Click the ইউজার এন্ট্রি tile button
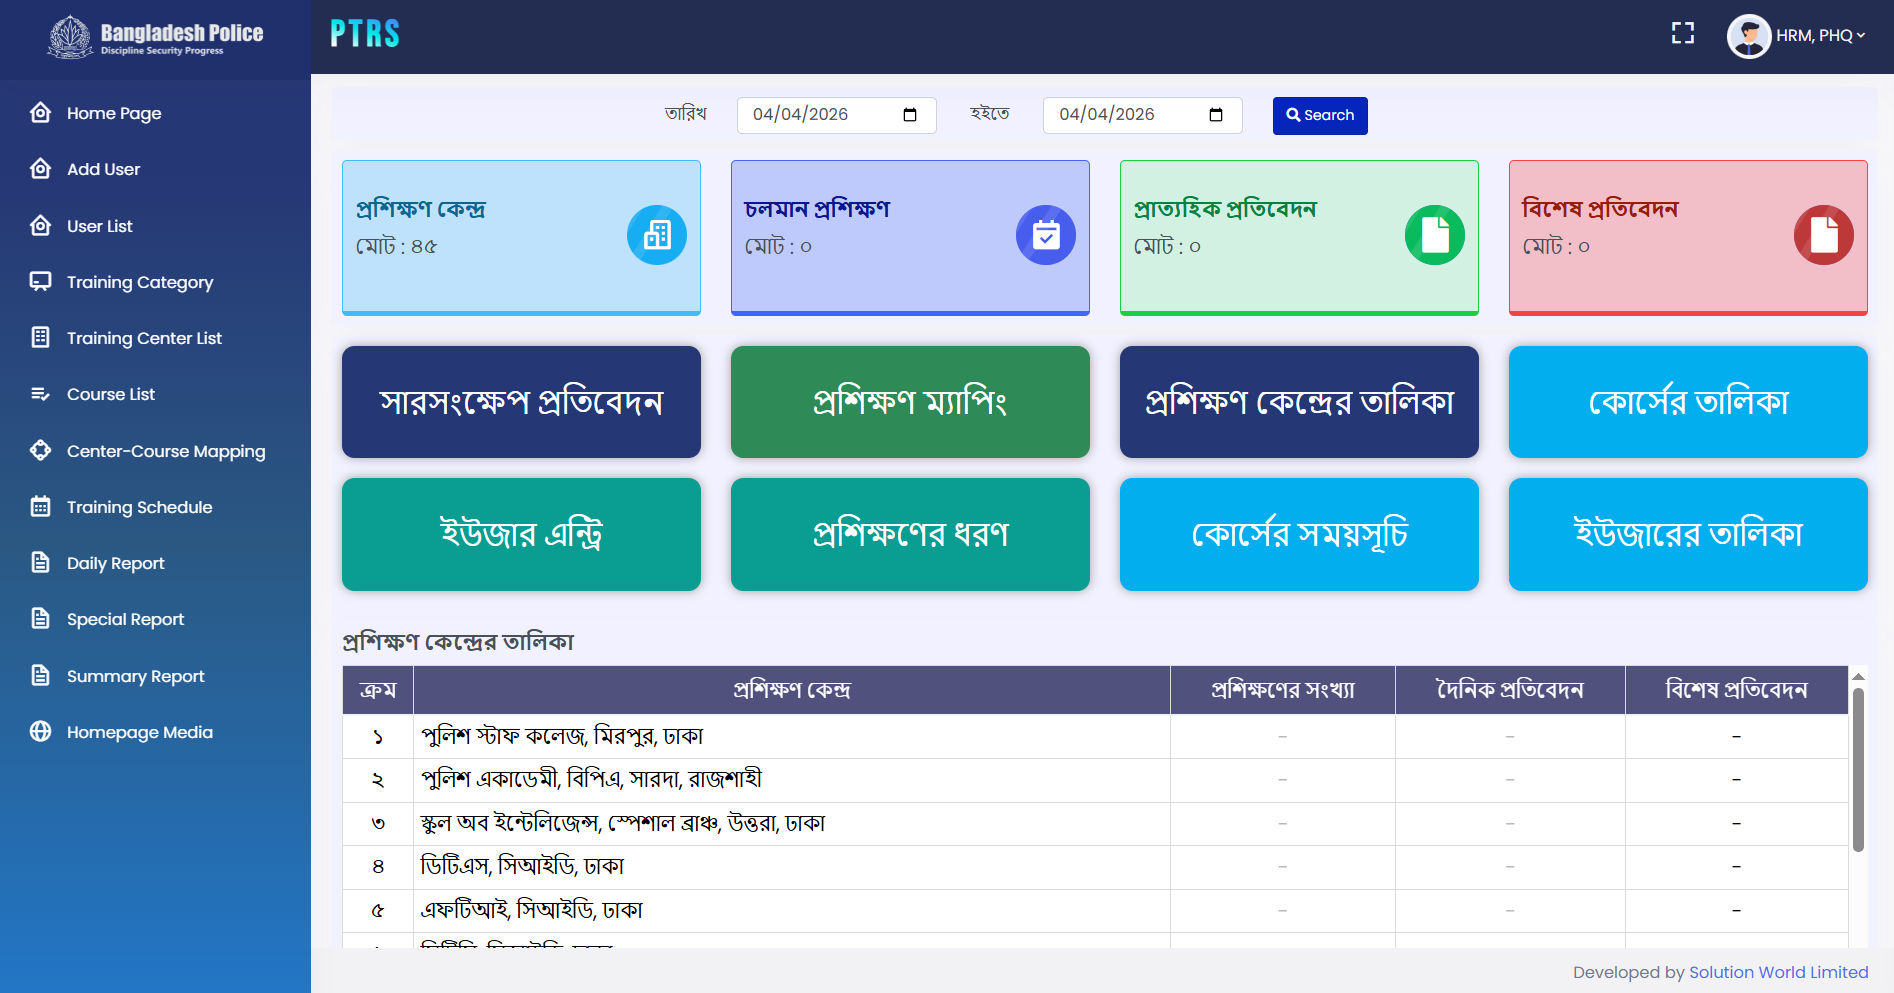 (x=521, y=534)
